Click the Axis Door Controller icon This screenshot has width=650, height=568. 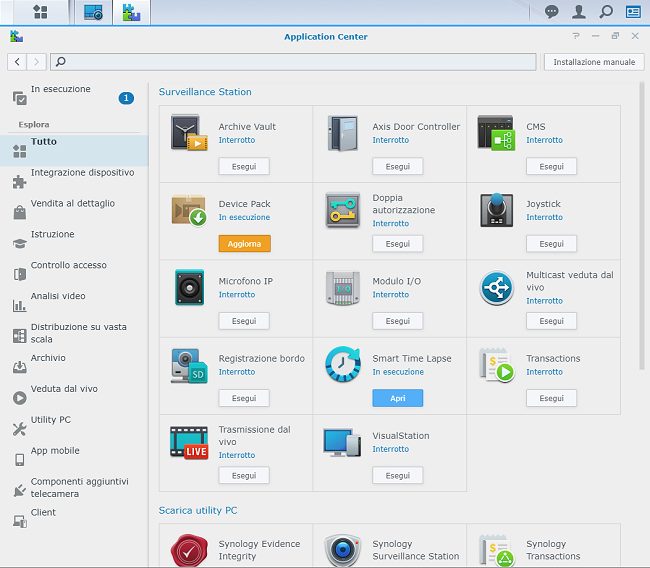coord(343,133)
